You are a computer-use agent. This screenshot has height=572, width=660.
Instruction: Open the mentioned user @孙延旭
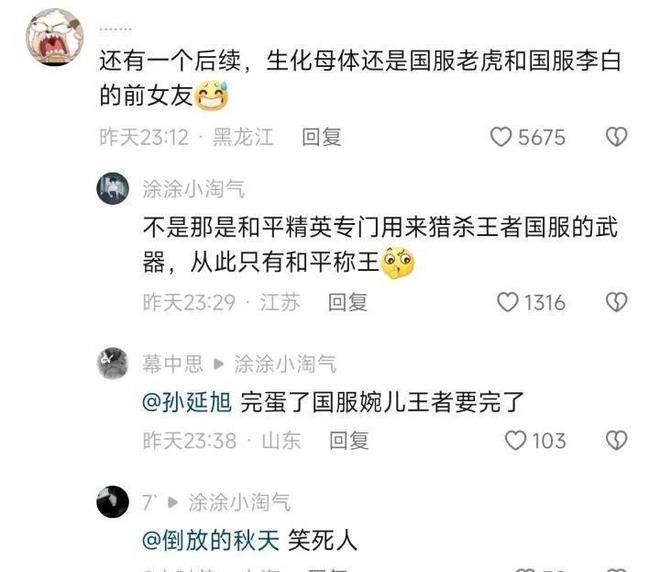187,402
